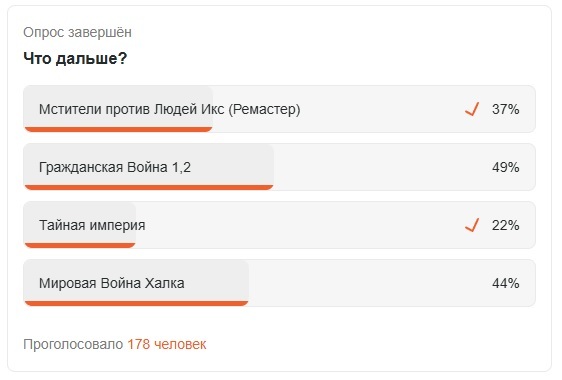This screenshot has height=380, width=562.
Task: Click the 49% result value
Action: (x=505, y=167)
